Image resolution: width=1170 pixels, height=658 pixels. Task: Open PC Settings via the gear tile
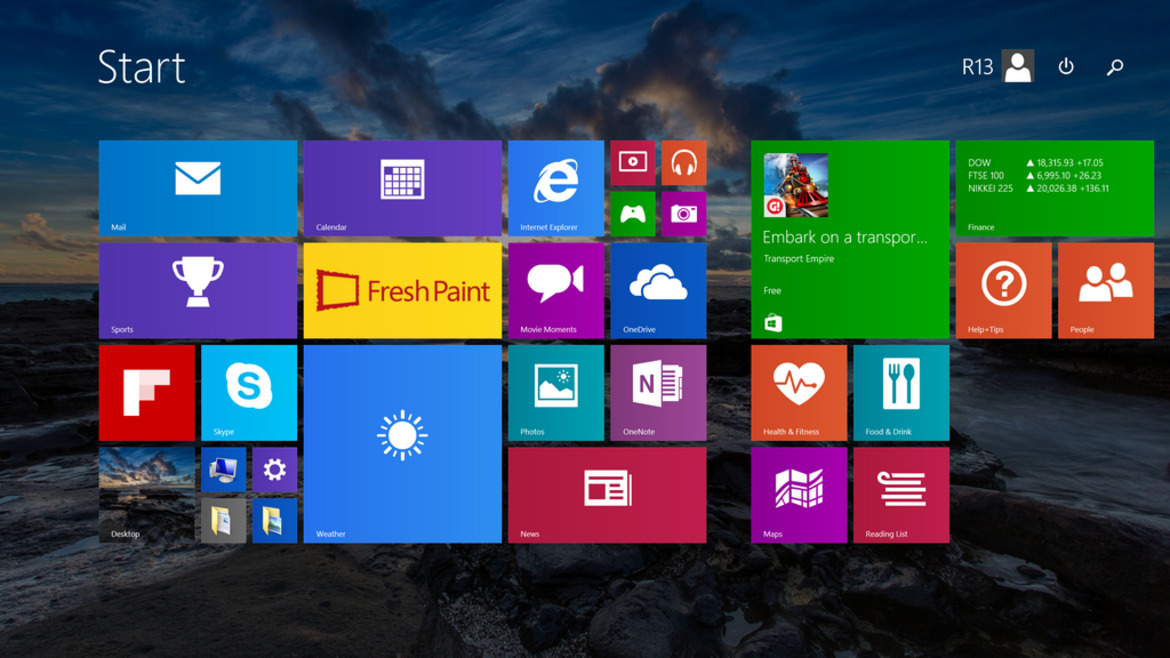pos(275,469)
